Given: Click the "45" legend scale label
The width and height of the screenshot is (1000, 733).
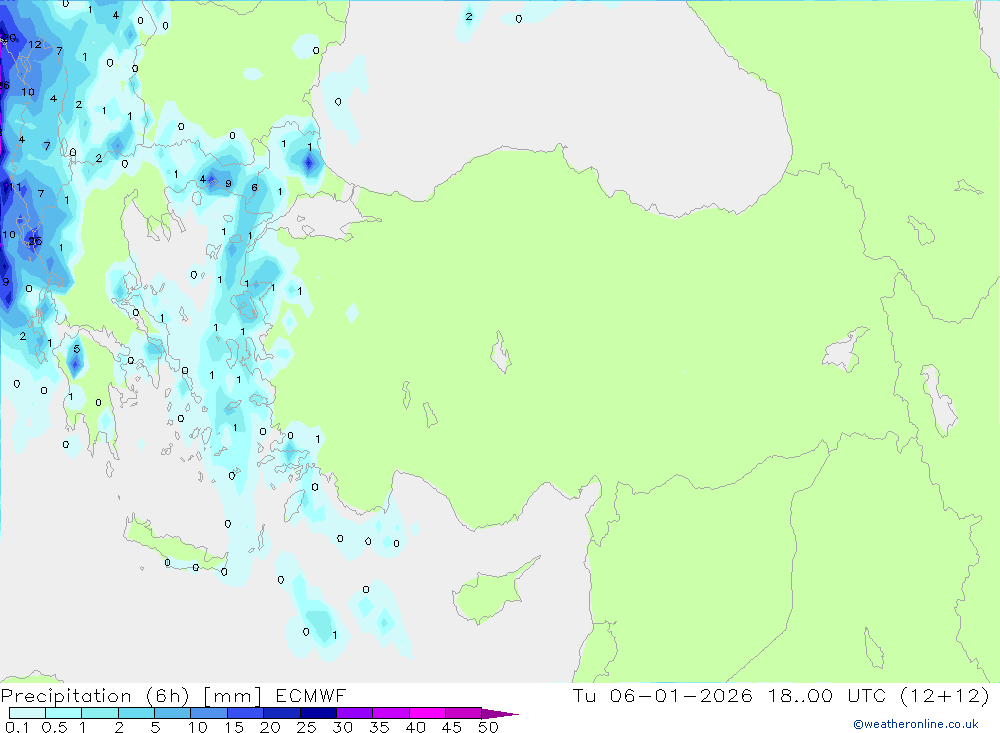Looking at the screenshot, I should pyautogui.click(x=452, y=727).
